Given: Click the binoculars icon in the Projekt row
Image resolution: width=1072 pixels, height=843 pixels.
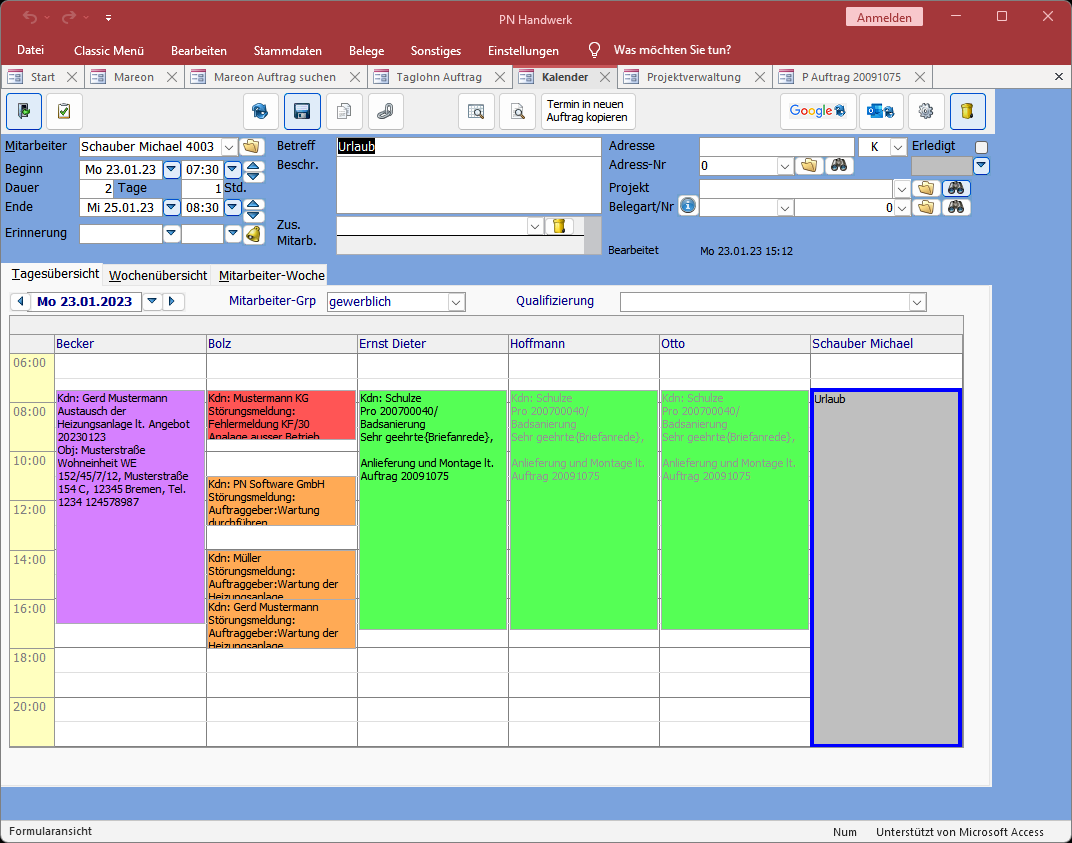Looking at the screenshot, I should click(956, 187).
